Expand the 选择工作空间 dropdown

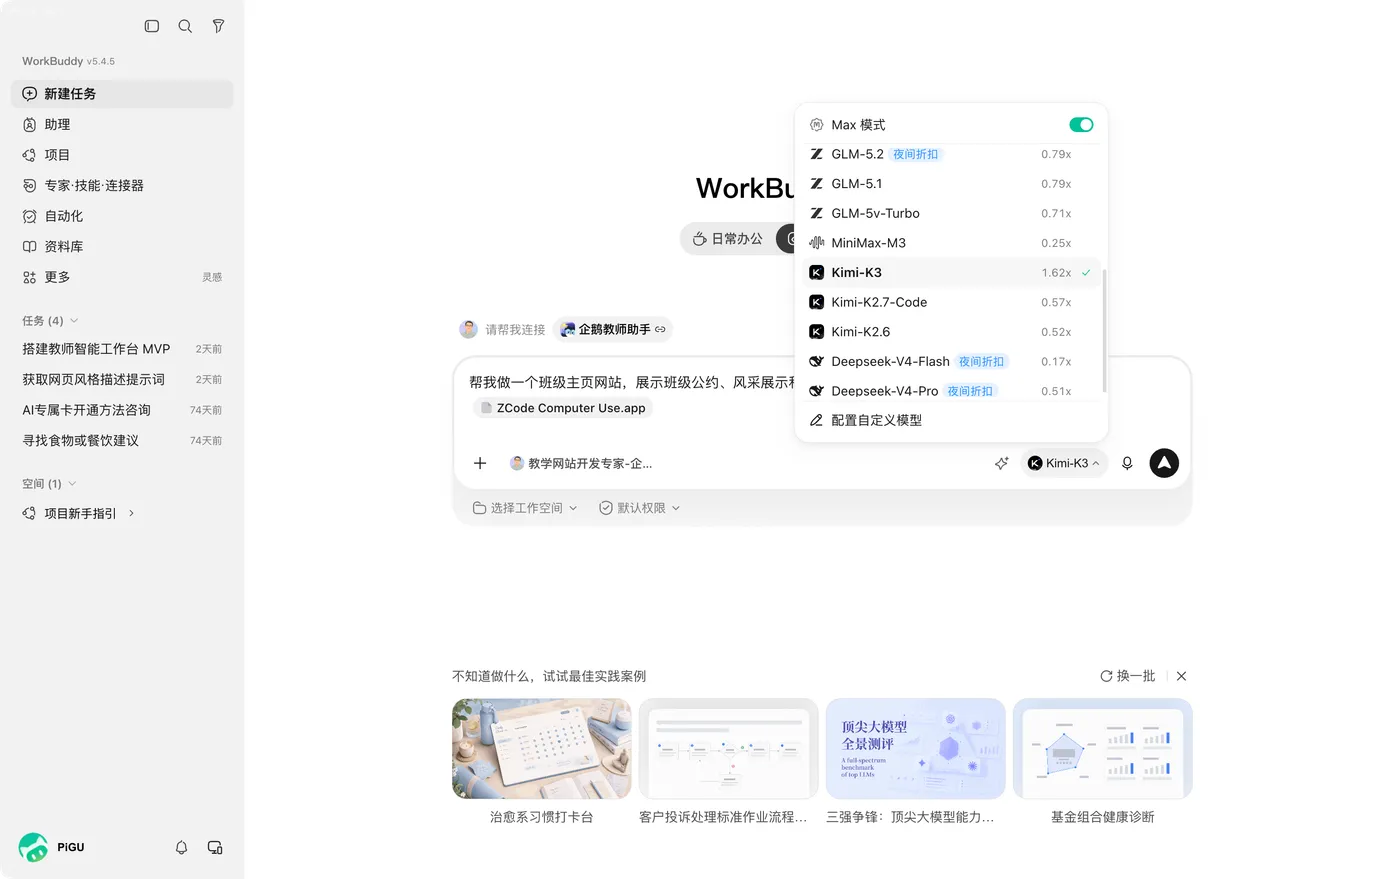[525, 508]
